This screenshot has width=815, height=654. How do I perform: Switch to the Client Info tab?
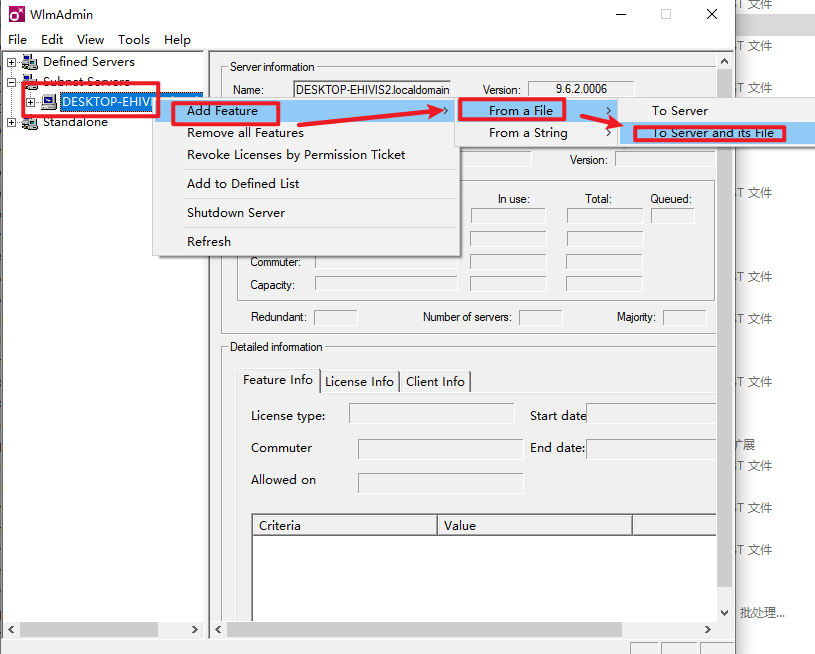(435, 381)
